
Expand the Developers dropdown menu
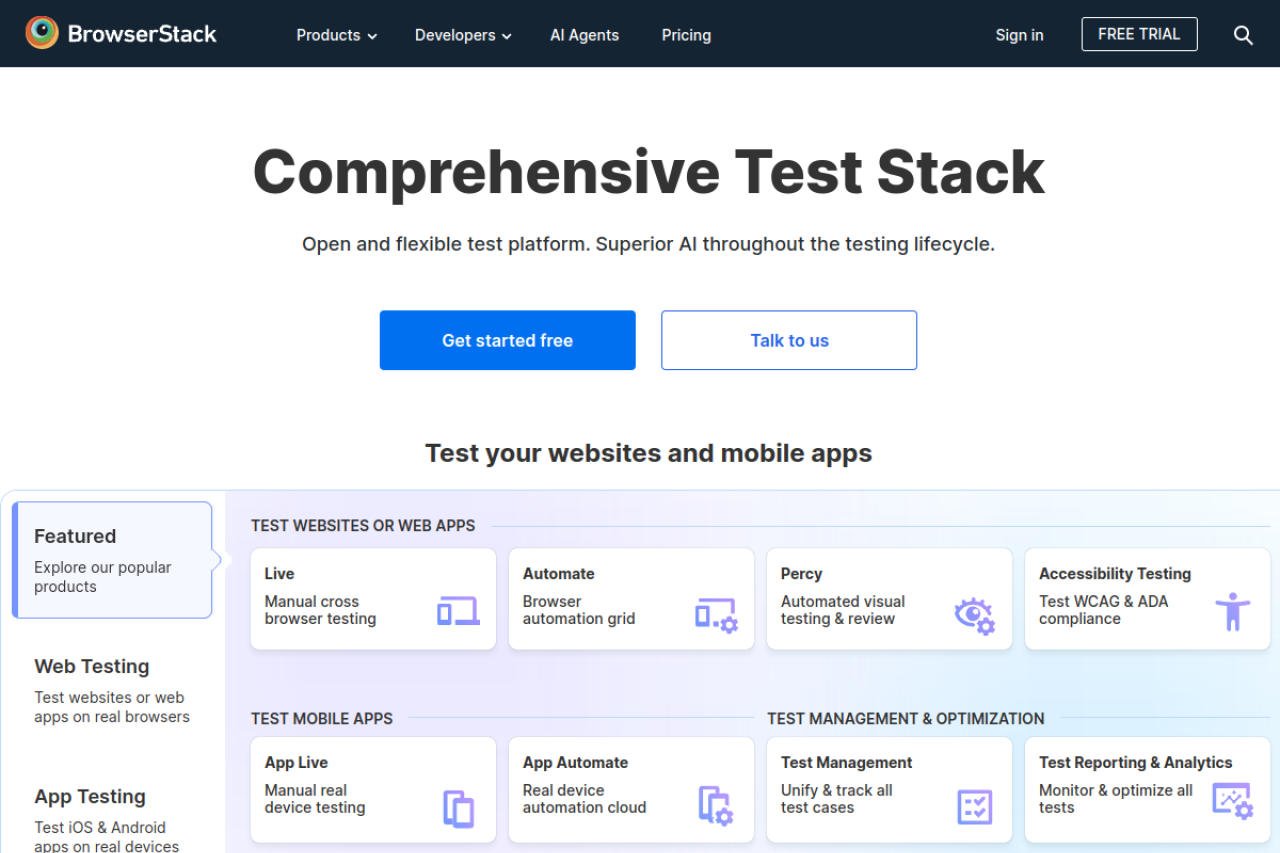(x=463, y=35)
